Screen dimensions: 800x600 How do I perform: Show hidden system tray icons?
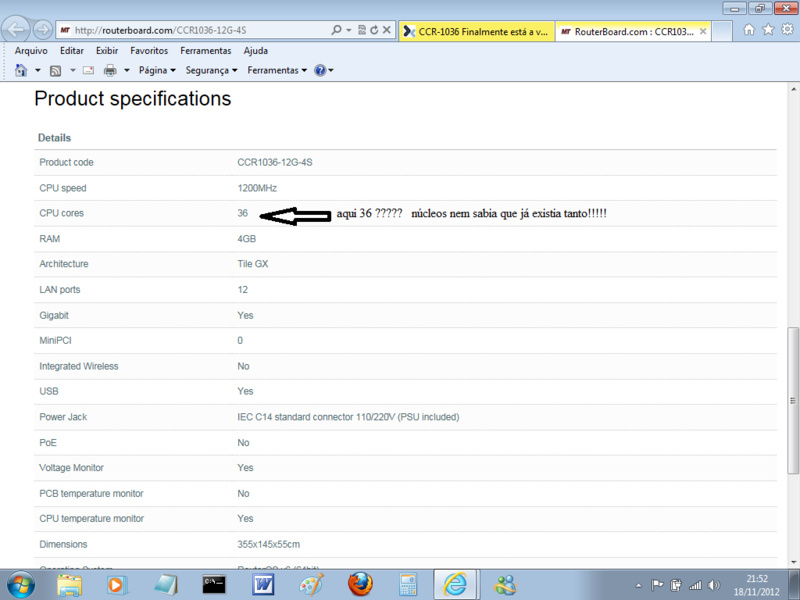638,586
